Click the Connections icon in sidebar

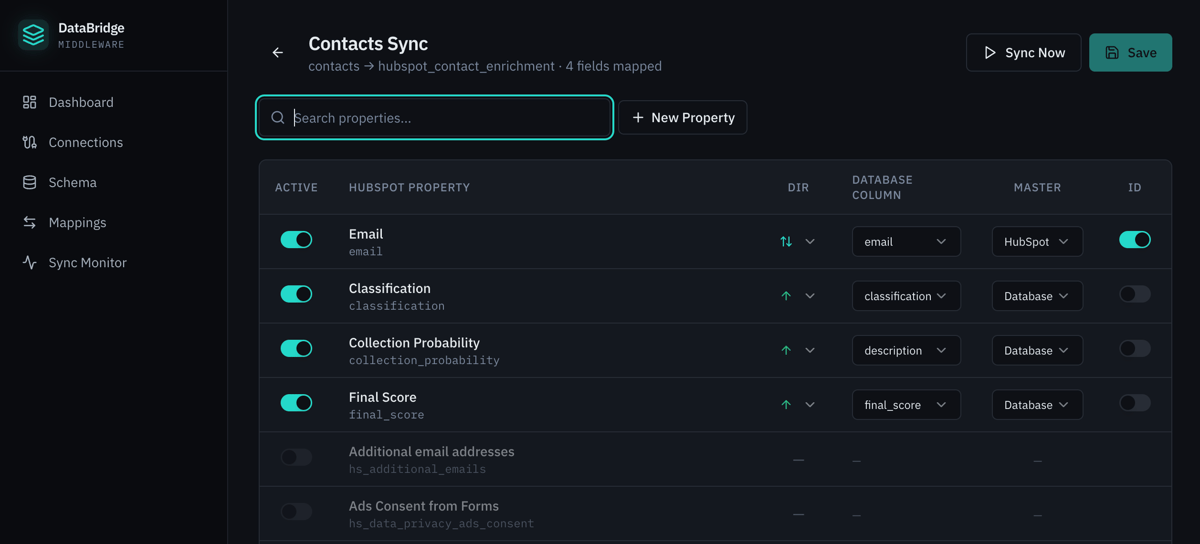point(30,142)
